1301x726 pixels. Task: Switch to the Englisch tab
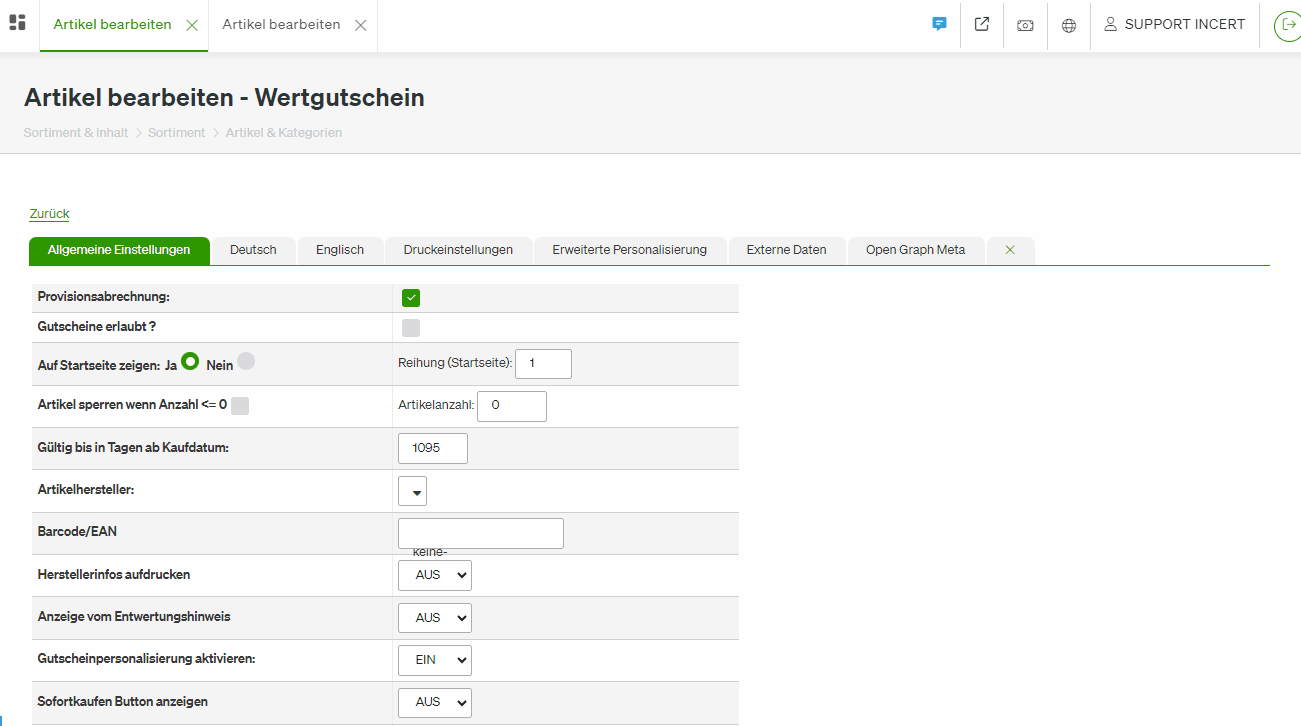[x=340, y=250]
